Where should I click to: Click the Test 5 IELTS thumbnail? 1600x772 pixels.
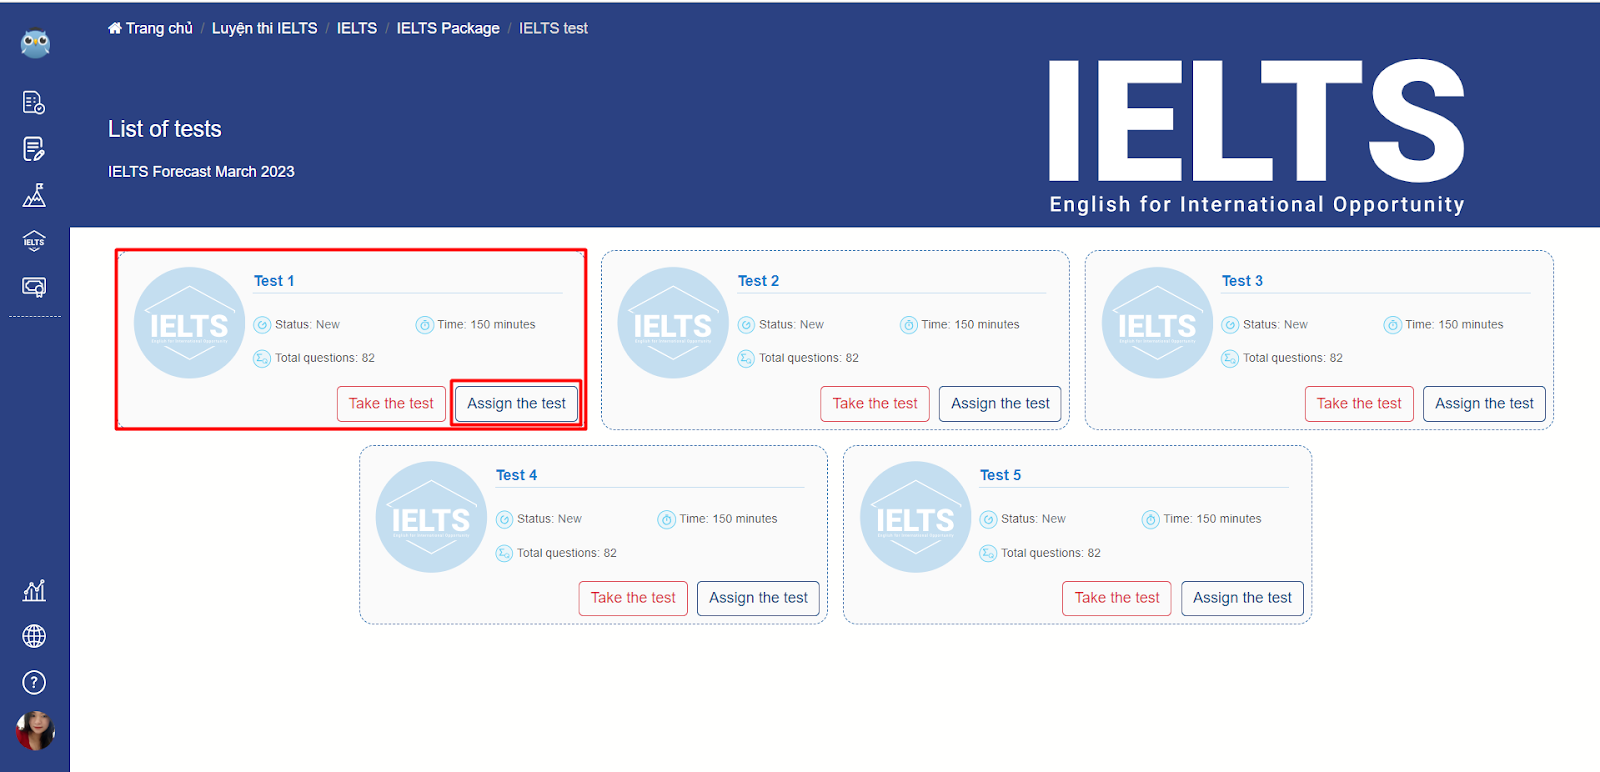915,517
